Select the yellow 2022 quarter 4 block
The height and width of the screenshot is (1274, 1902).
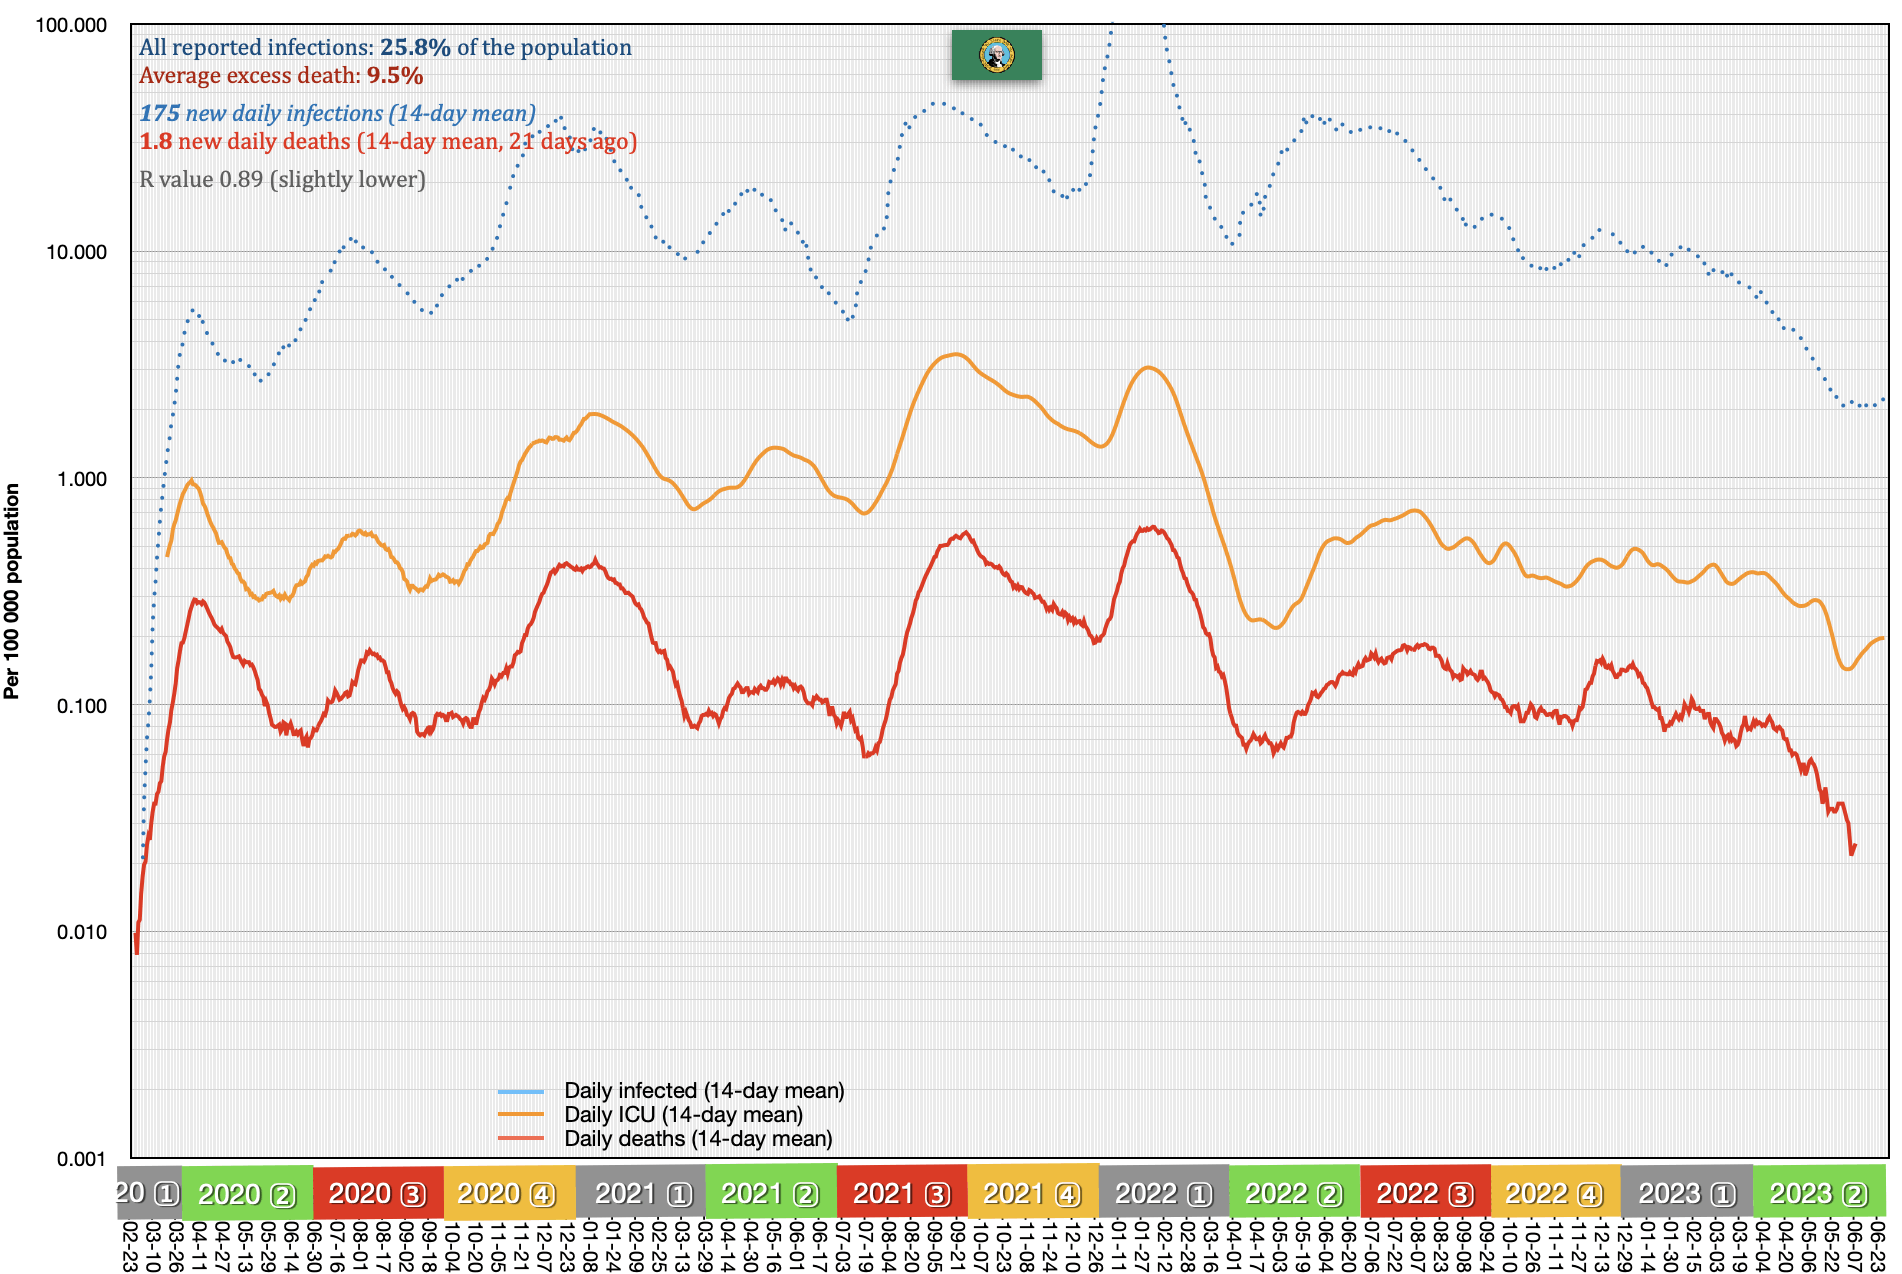1555,1194
